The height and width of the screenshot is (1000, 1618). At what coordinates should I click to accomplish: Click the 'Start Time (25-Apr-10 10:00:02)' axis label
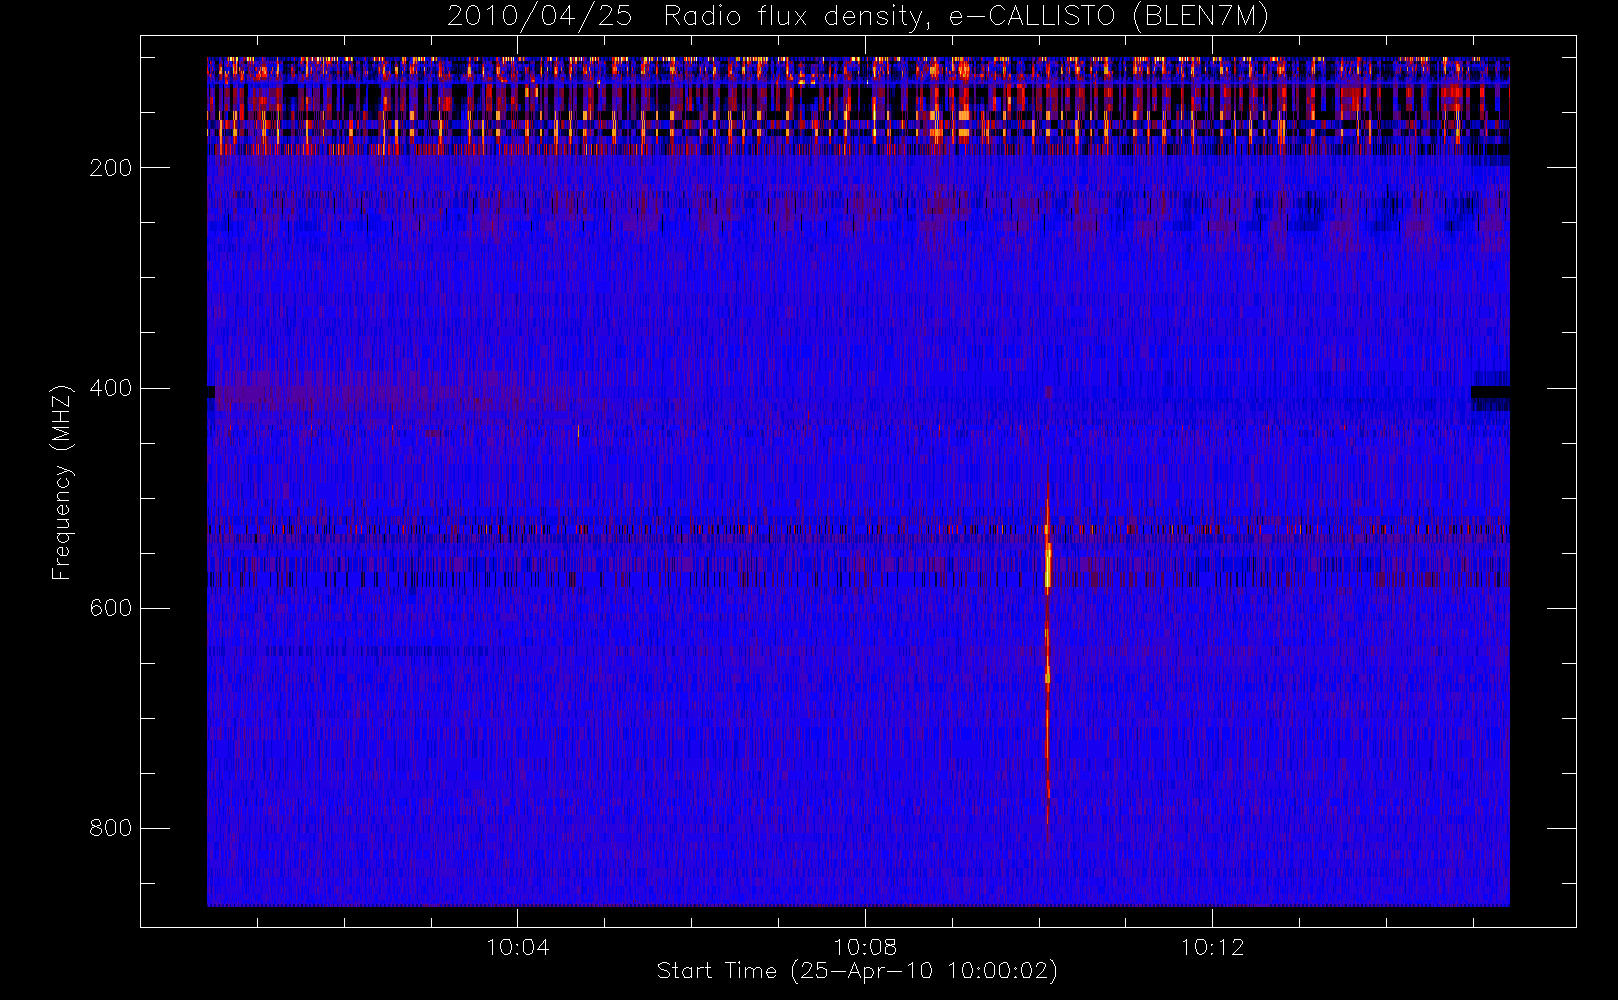(x=857, y=971)
